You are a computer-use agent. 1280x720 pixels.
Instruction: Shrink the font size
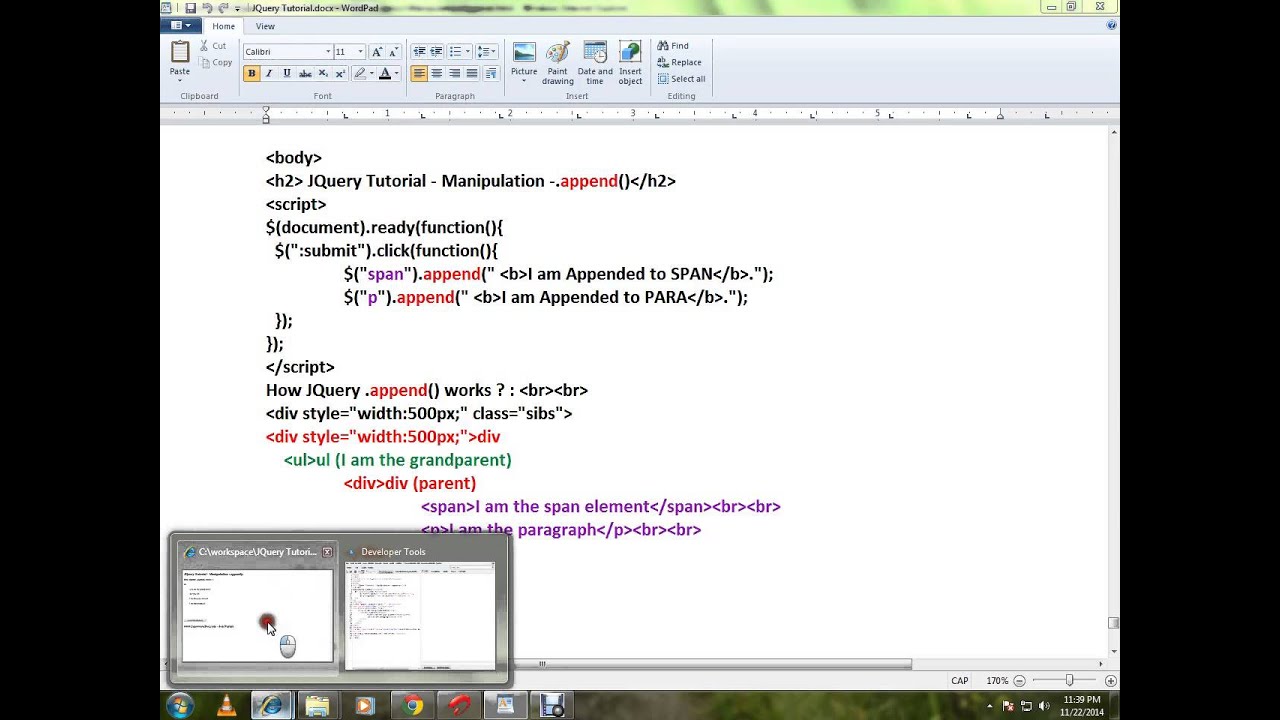[393, 52]
